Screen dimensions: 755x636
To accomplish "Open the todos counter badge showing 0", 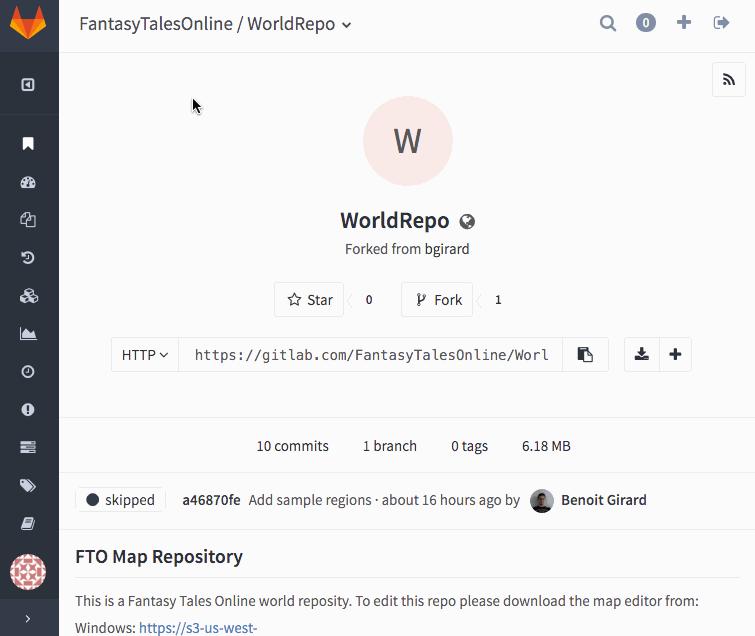I will pyautogui.click(x=646, y=23).
